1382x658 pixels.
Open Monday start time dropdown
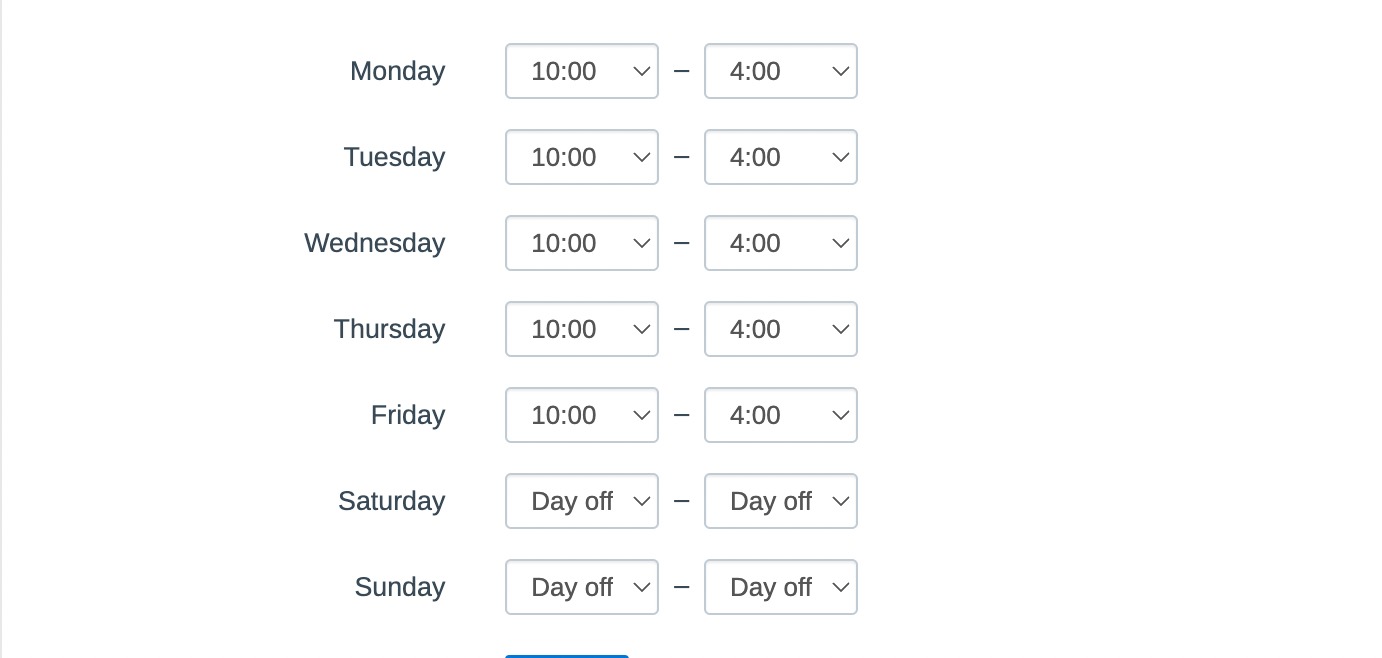point(581,71)
